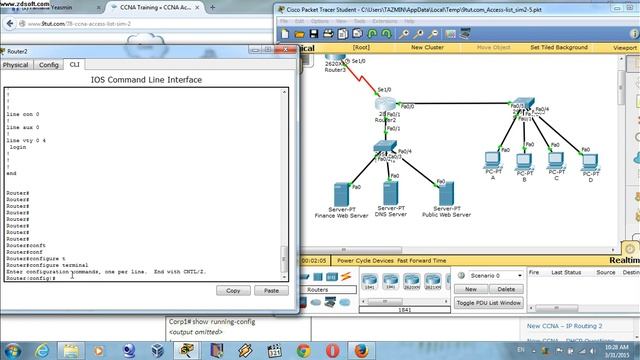The height and width of the screenshot is (360, 640).
Task: Click the info icon on the toolbar's right end
Action: (635, 34)
